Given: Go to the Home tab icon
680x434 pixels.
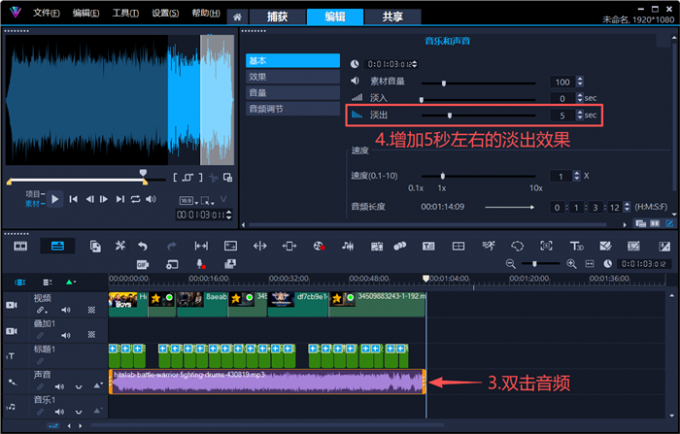Looking at the screenshot, I should tap(237, 17).
